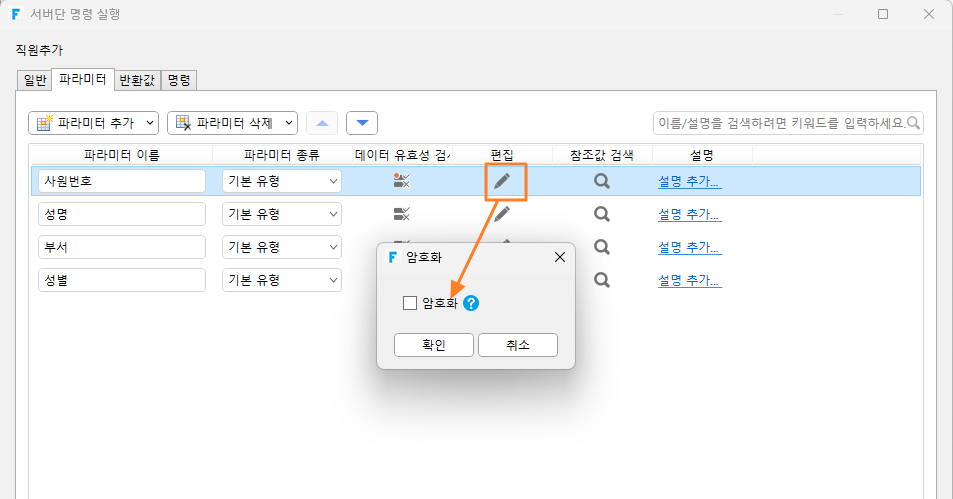Screen dimensions: 953x499
Task: Open data validation for 사원번호 row
Action: click(401, 181)
